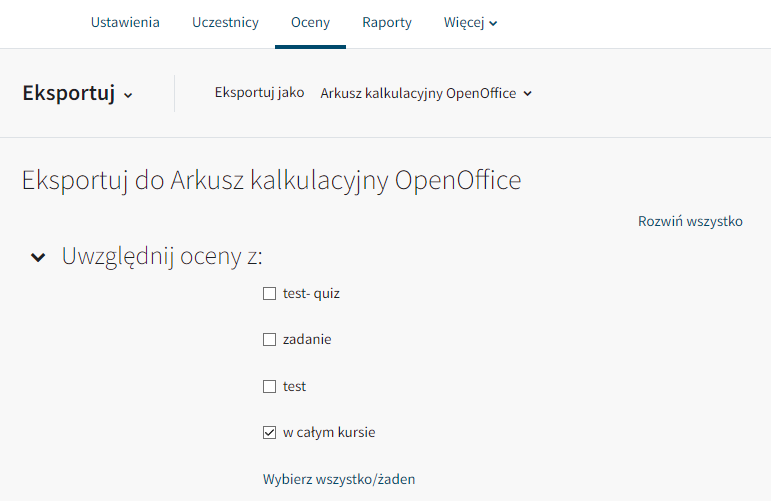
Task: Click Rozwiń wszystko link
Action: [x=690, y=221]
